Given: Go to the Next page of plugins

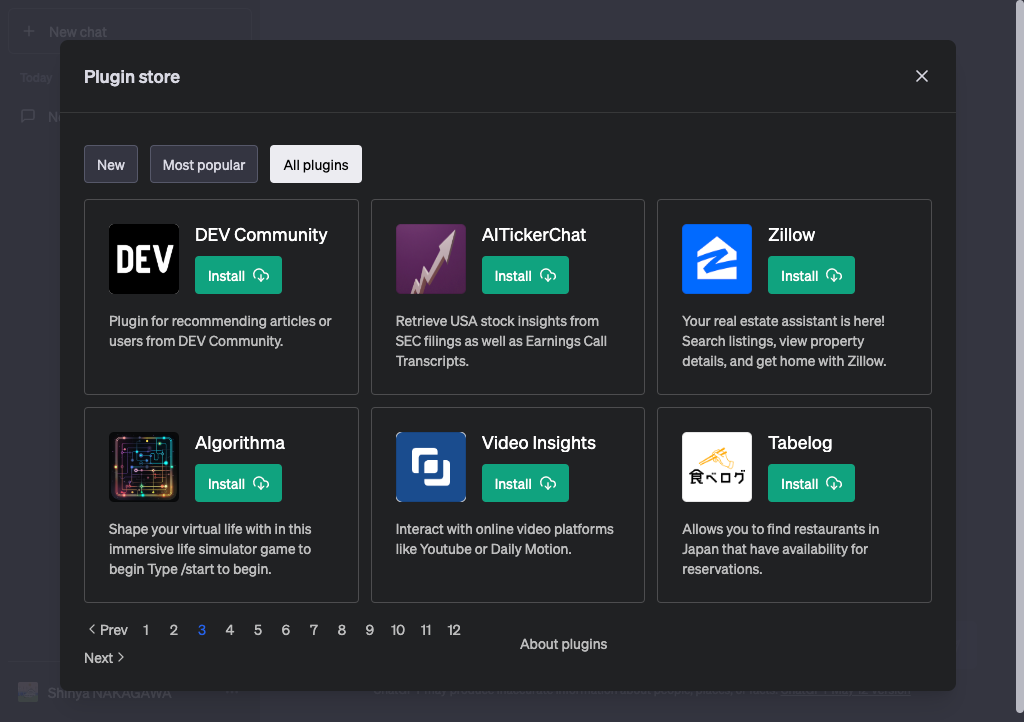Looking at the screenshot, I should 104,658.
